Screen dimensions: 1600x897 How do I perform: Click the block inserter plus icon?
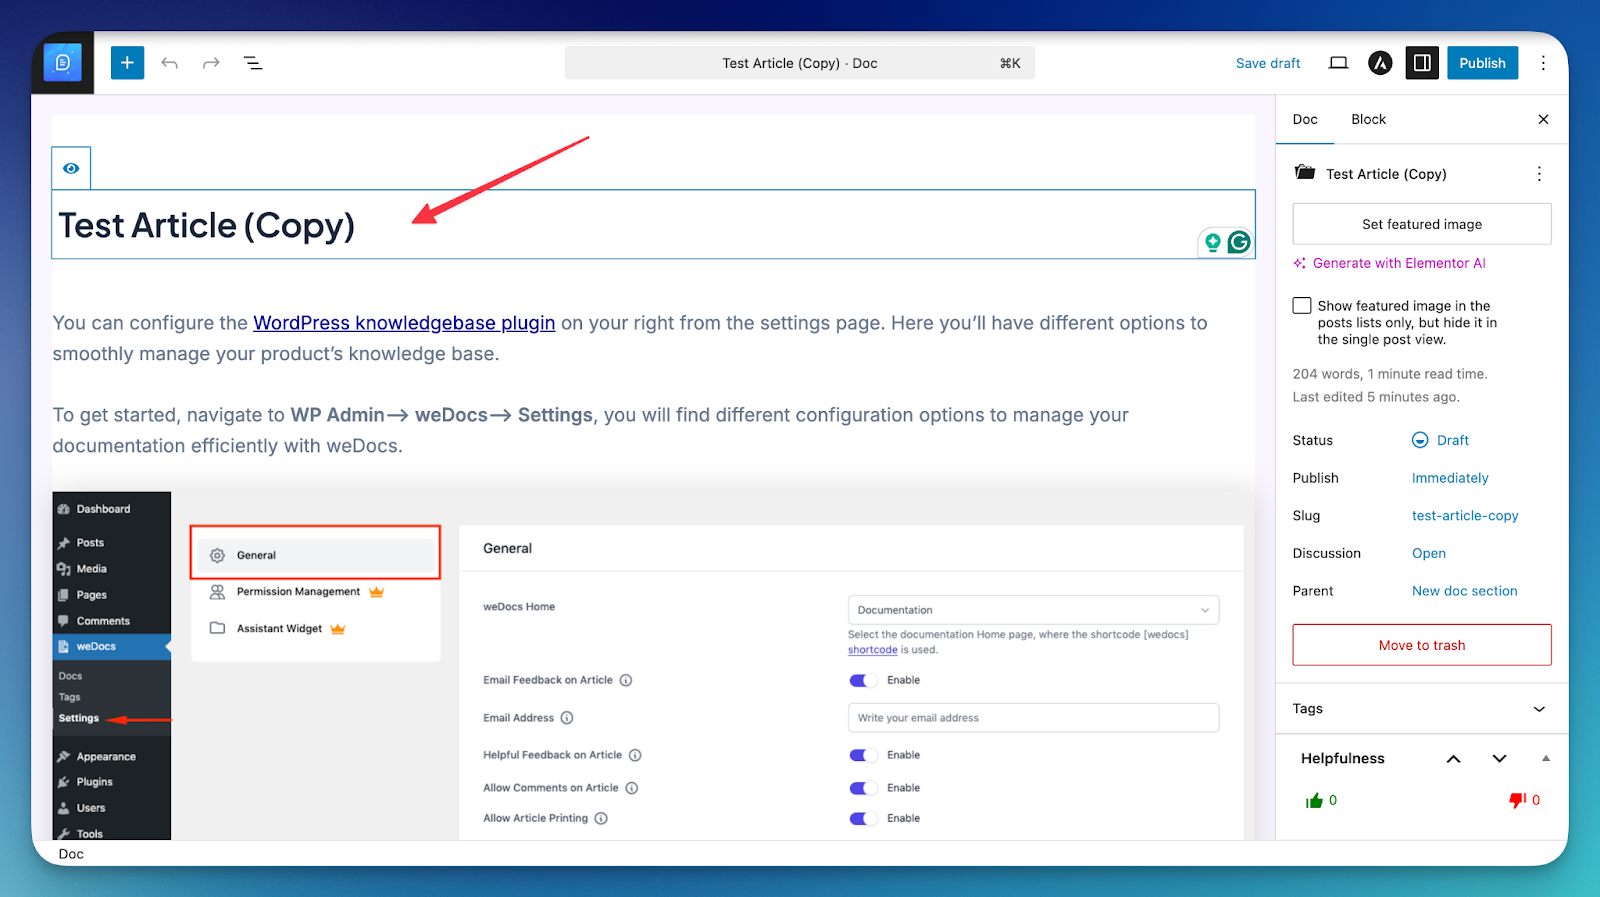[127, 63]
